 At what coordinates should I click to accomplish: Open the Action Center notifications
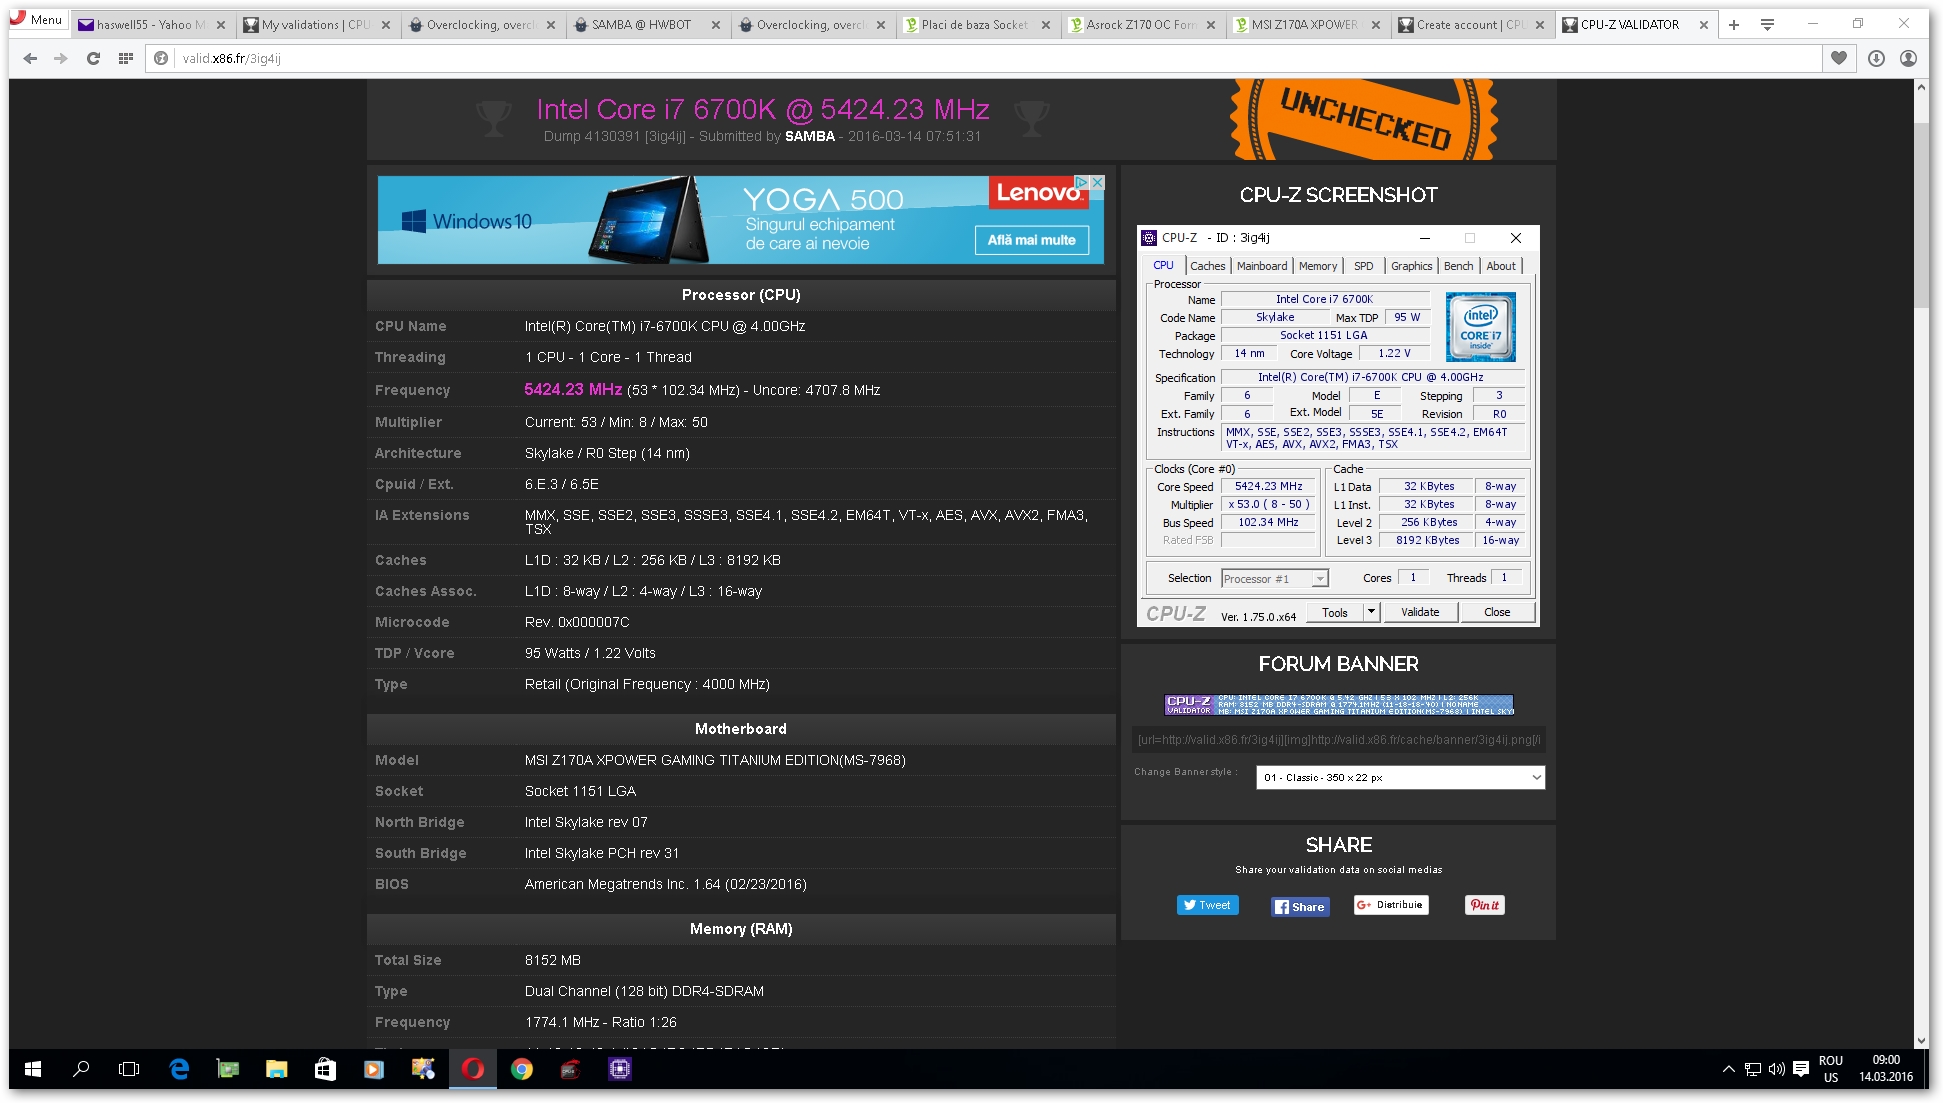tap(1801, 1069)
